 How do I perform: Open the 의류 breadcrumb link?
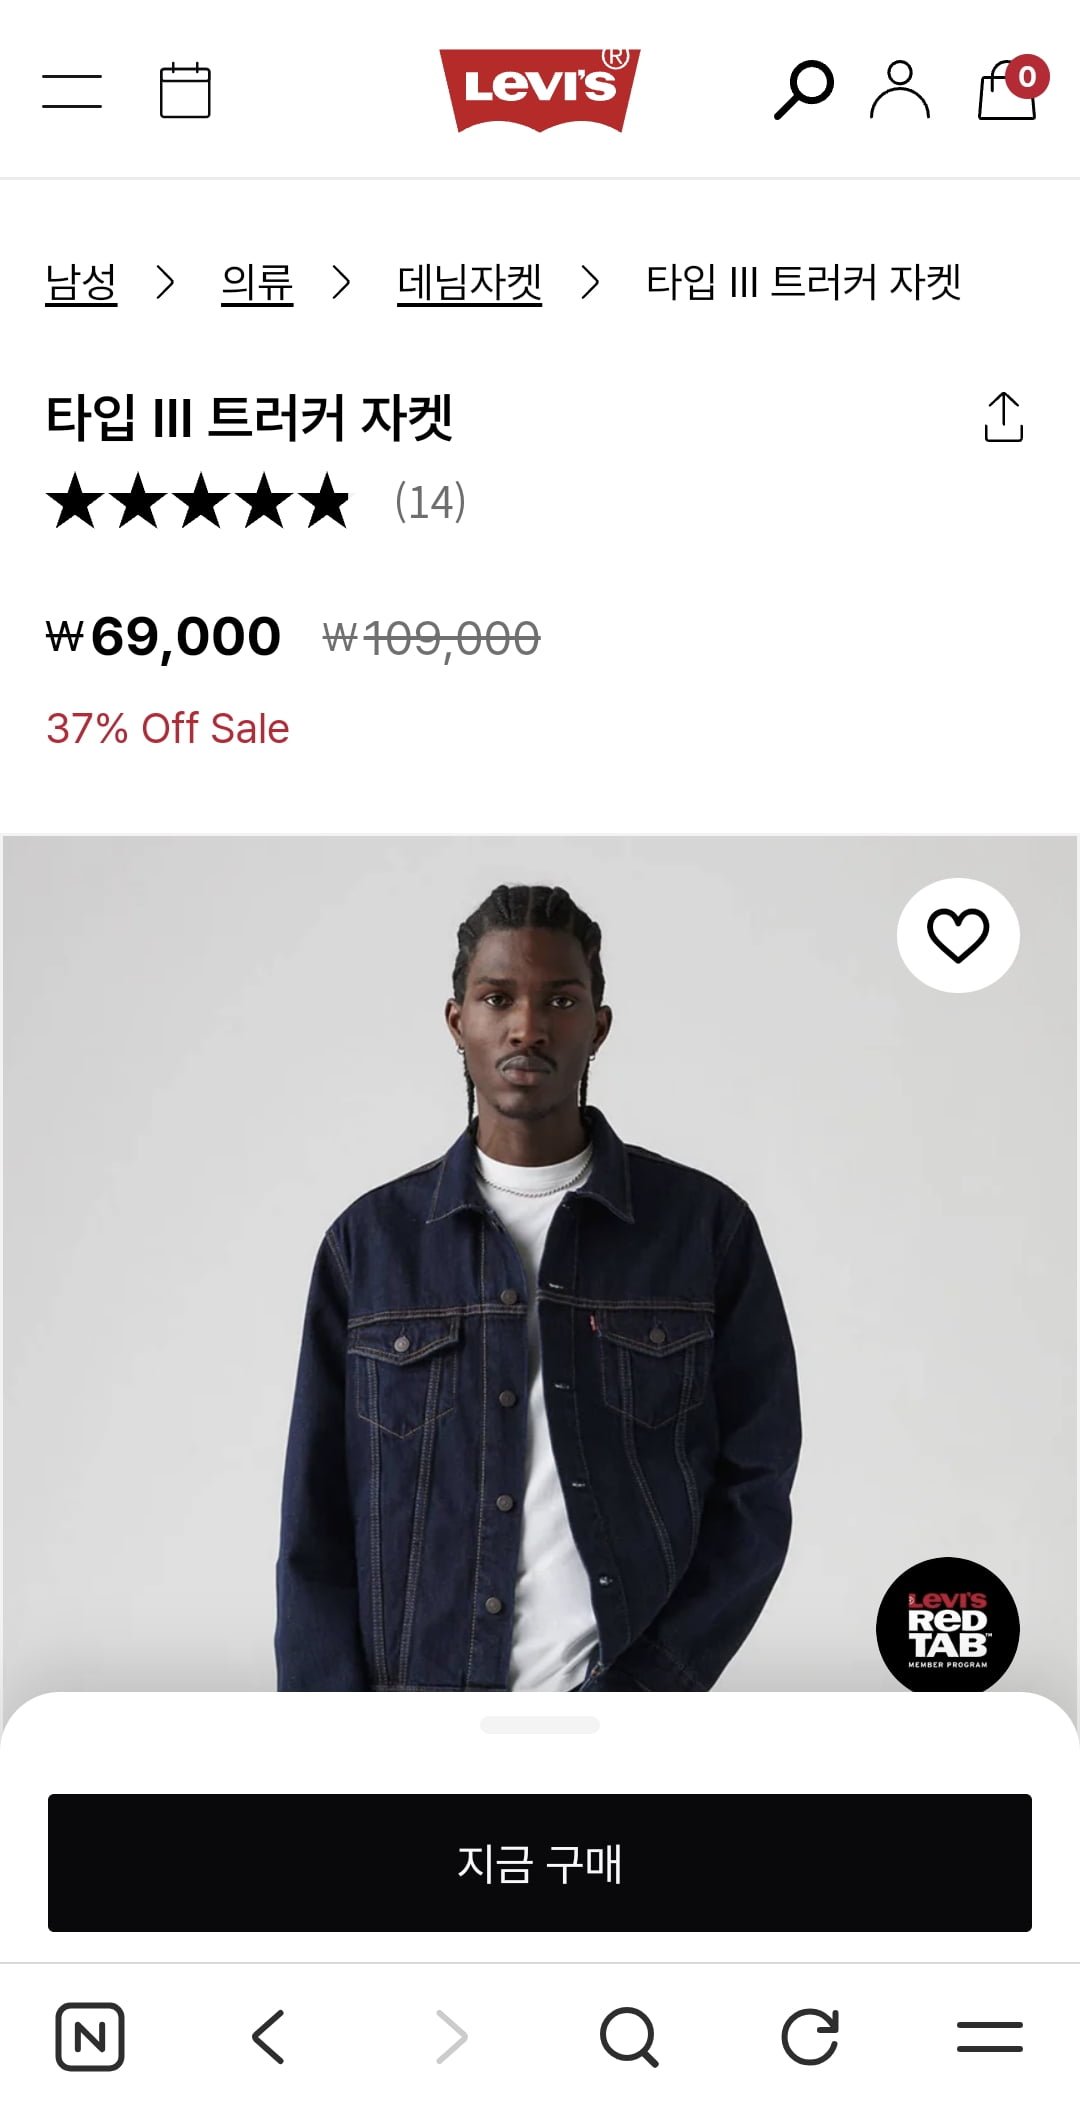257,283
